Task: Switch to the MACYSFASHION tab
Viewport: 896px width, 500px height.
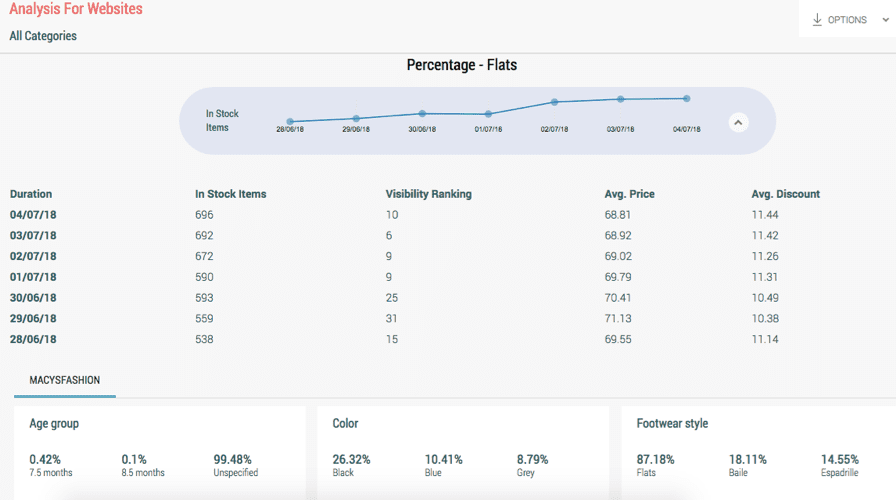Action: 64,380
